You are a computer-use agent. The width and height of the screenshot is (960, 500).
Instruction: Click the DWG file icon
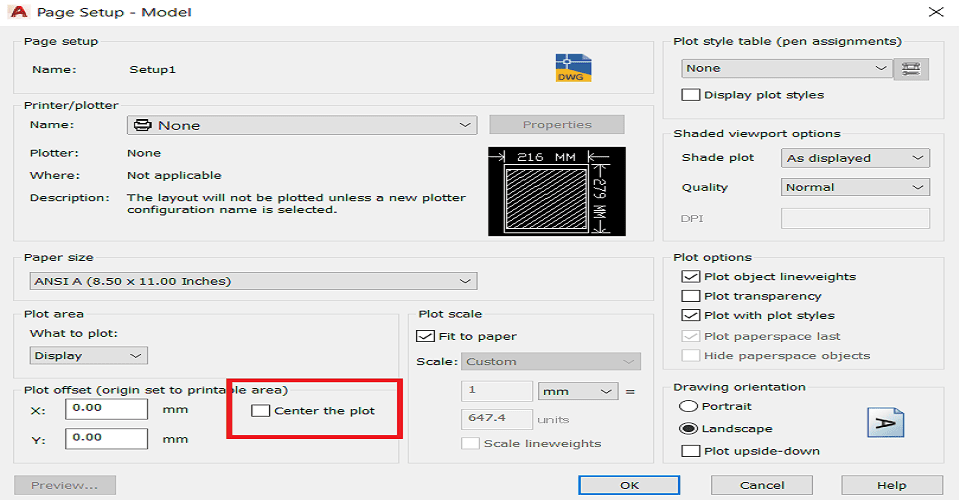(x=573, y=68)
